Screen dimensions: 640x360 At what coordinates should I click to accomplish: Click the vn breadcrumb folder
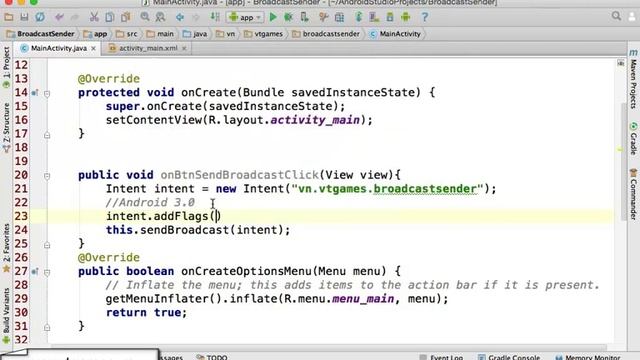coord(225,34)
